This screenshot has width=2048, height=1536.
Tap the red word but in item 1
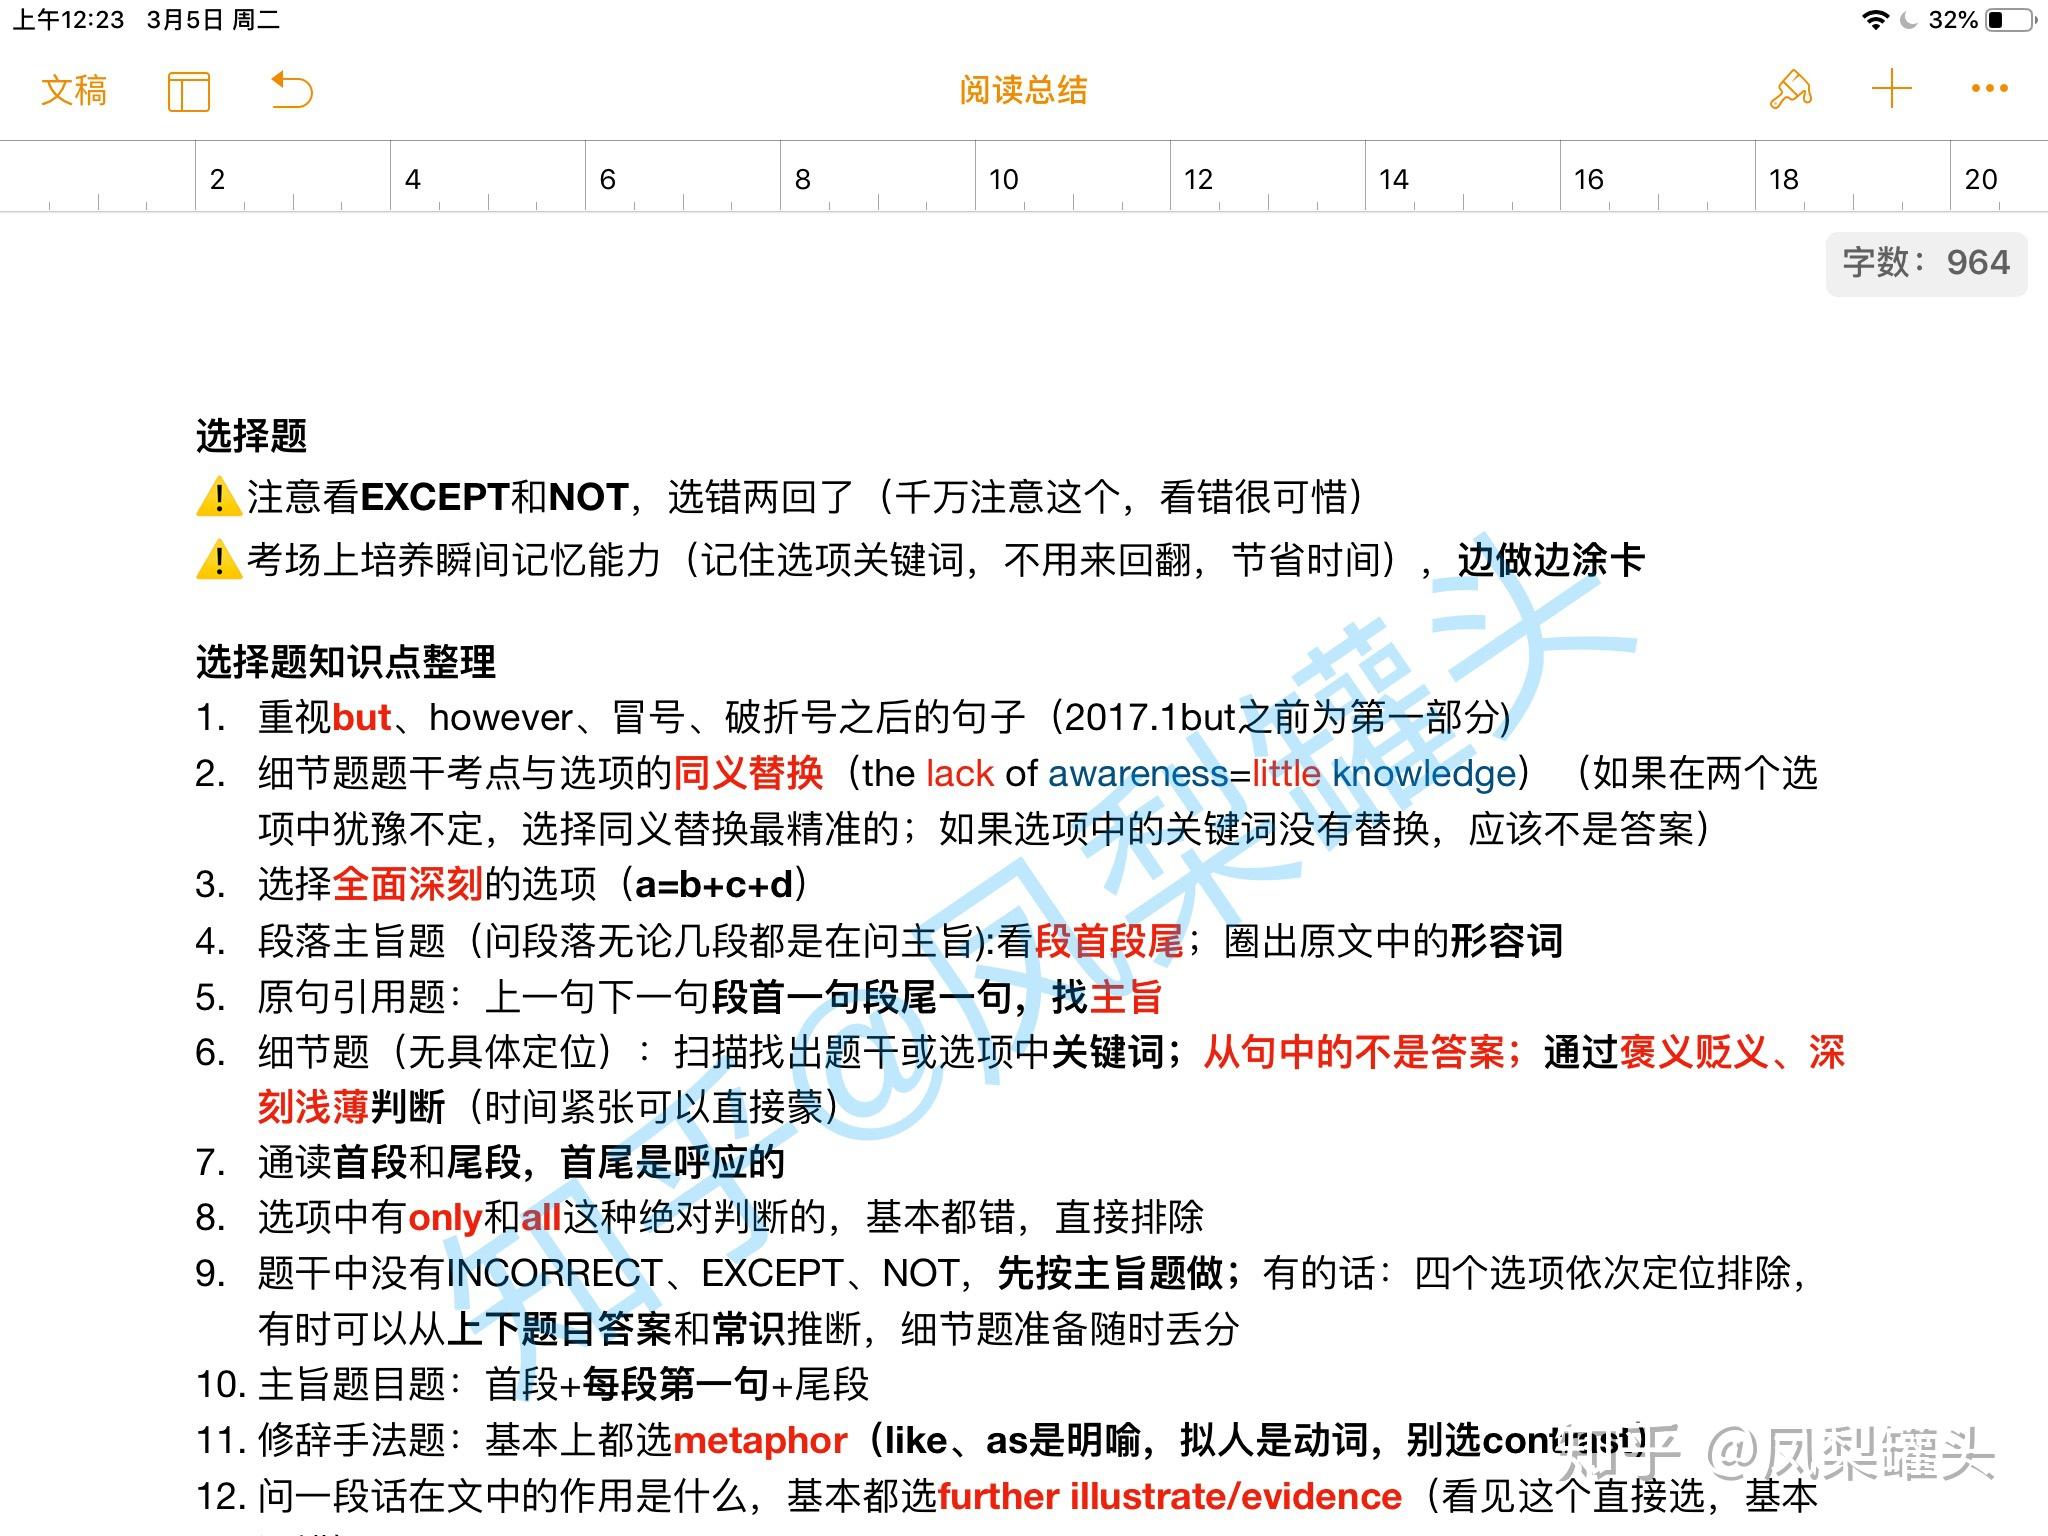pyautogui.click(x=362, y=718)
